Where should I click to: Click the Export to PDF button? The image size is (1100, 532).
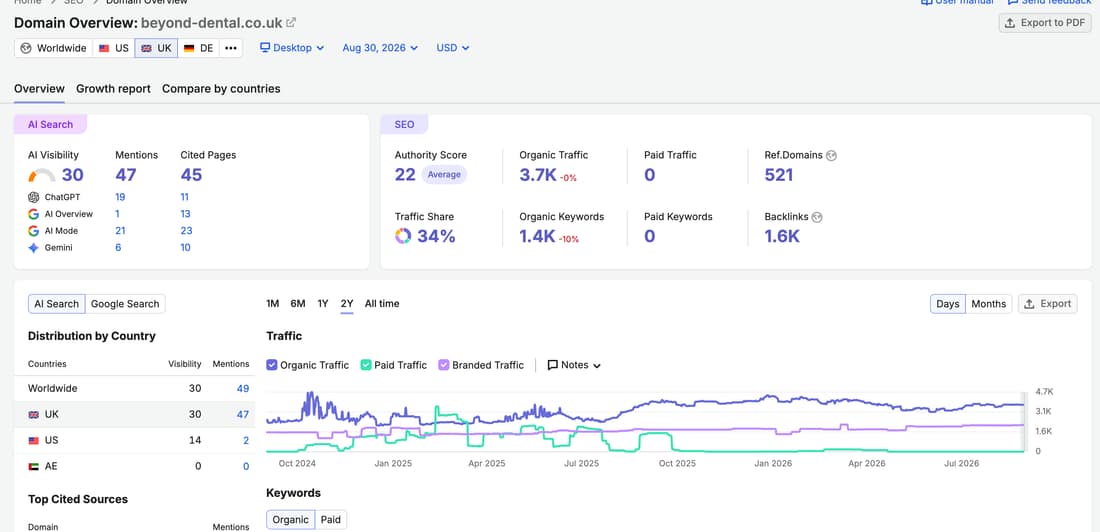click(1045, 22)
